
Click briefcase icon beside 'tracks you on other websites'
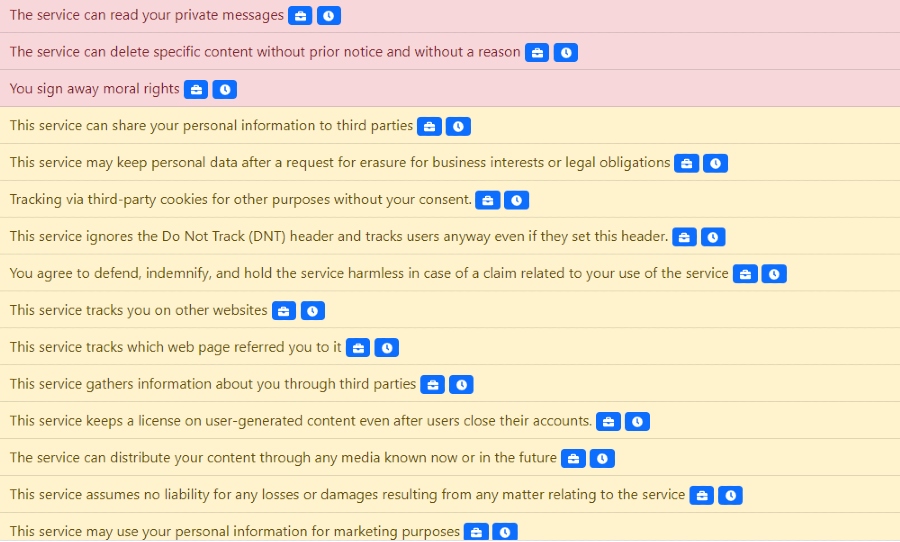coord(284,311)
